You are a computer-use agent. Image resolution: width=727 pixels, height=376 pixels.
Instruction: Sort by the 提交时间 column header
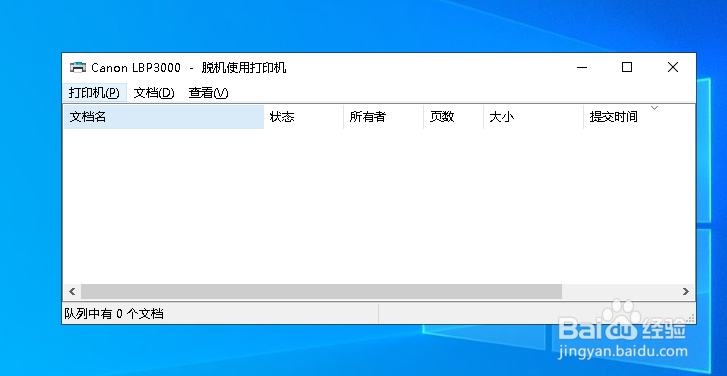point(639,117)
